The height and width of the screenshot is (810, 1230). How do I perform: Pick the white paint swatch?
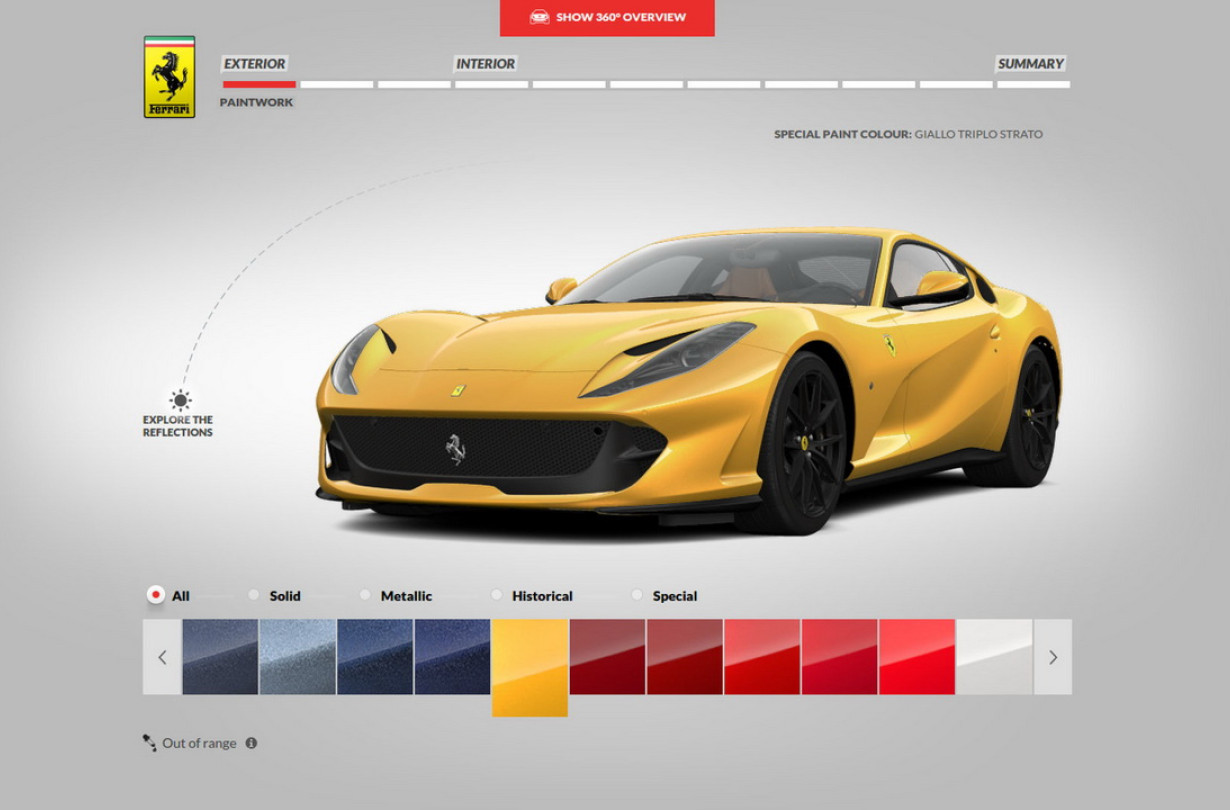click(994, 656)
